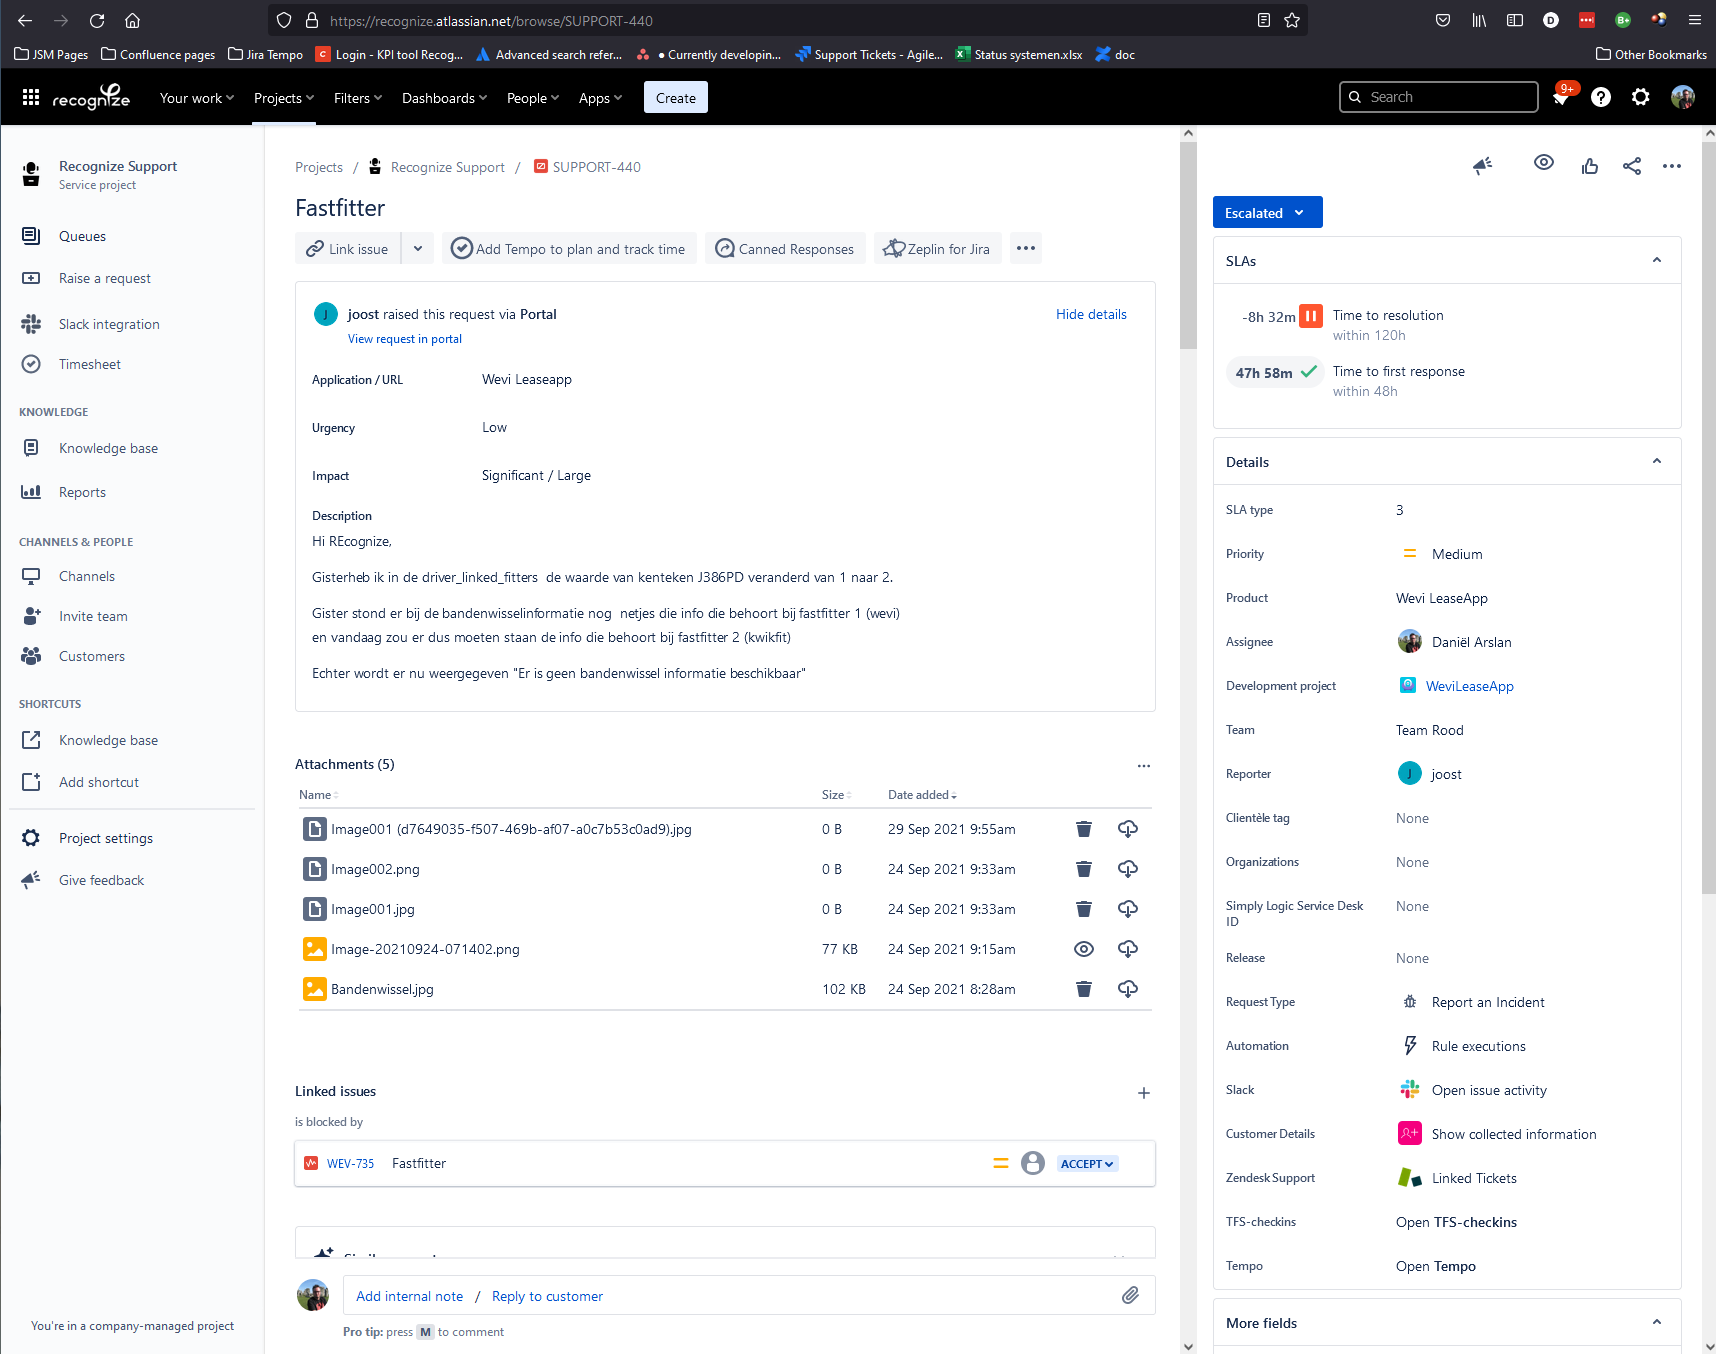
Task: Open the user profile avatar menu
Action: [1683, 97]
